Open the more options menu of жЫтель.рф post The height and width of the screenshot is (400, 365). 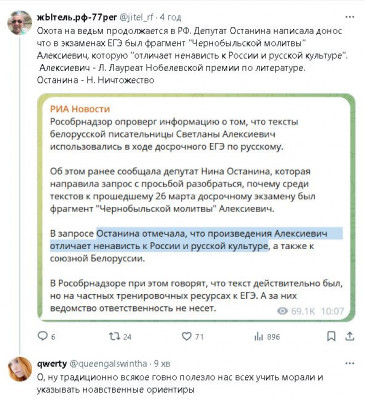tap(349, 17)
